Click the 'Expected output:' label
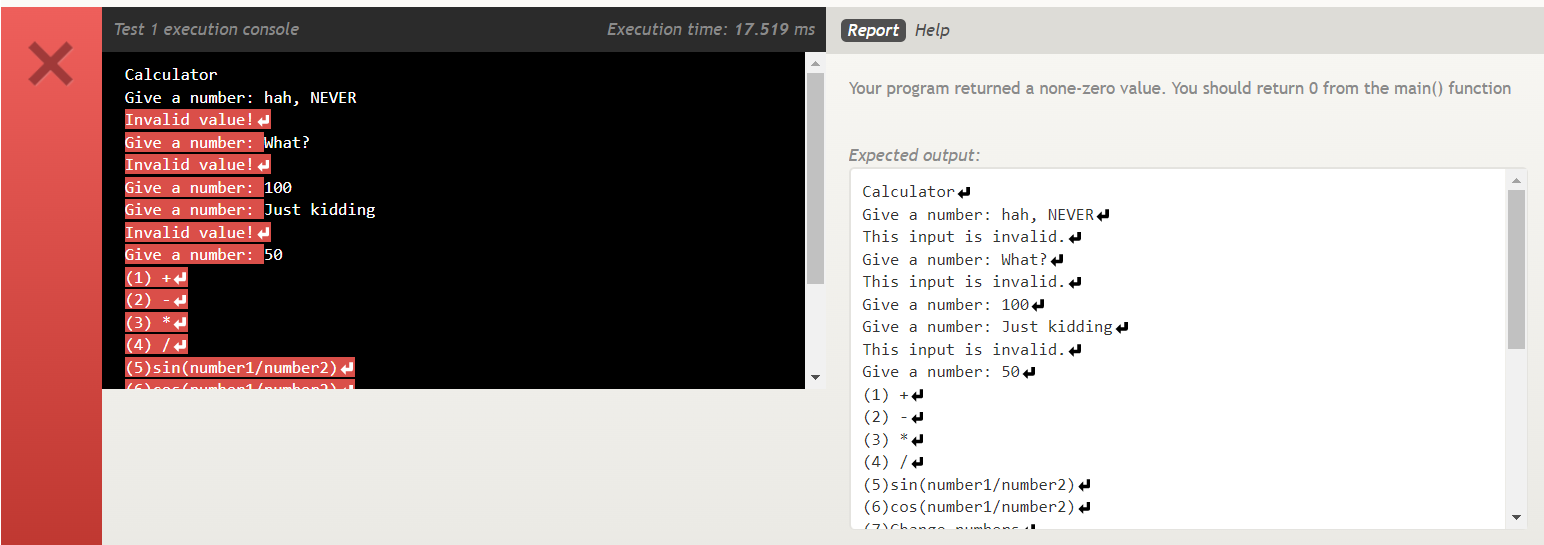The width and height of the screenshot is (1544, 545). (x=914, y=155)
